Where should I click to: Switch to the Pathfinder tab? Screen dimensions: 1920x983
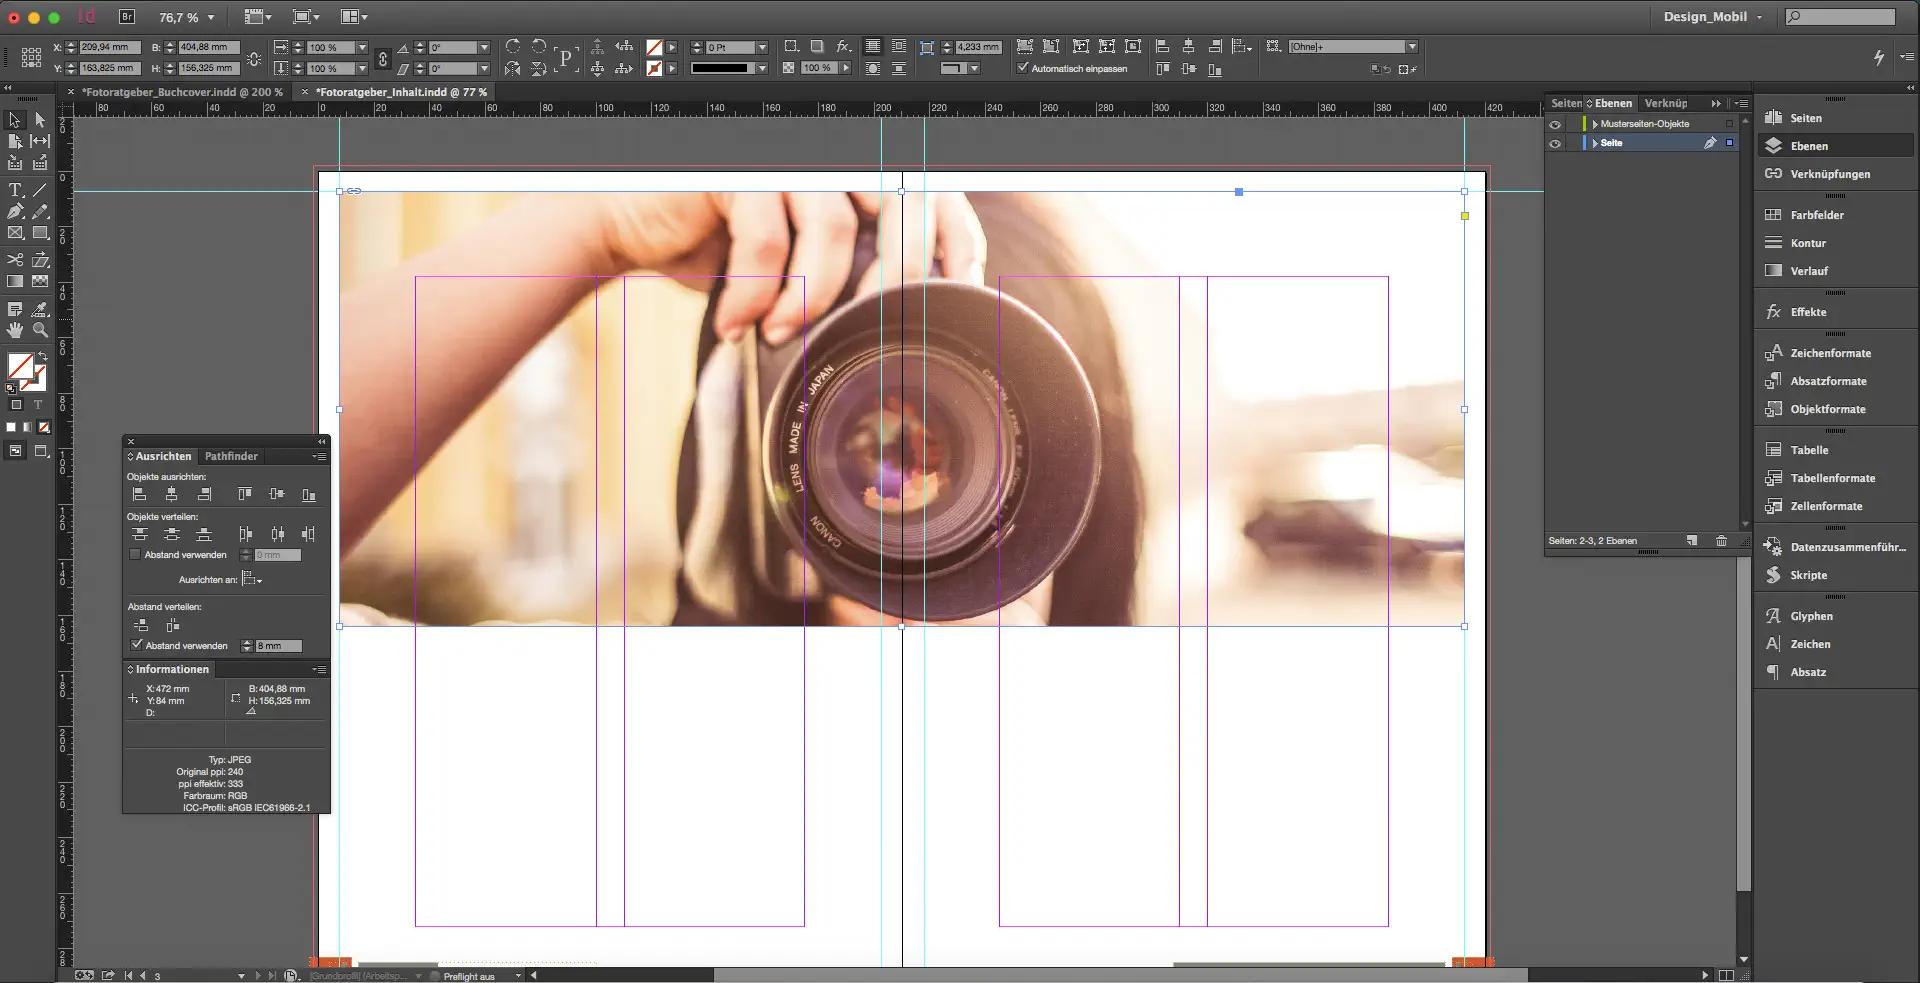click(231, 456)
